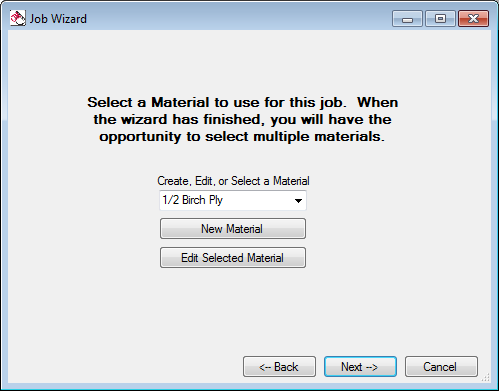Viewport: 499px width, 391px height.
Task: Click heading line 'opportunity to select multiple materials'
Action: (242, 137)
